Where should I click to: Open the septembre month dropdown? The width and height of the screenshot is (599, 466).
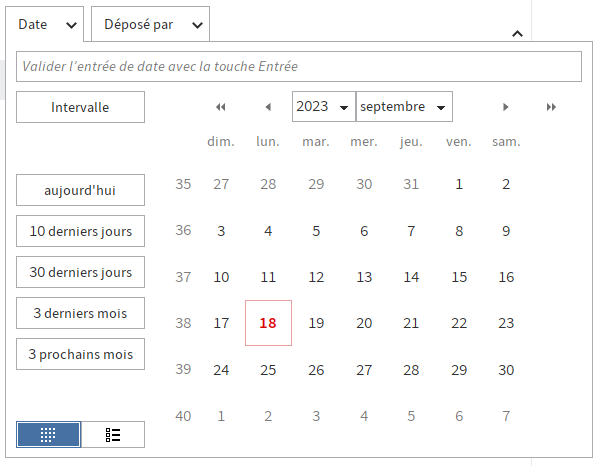coord(404,107)
